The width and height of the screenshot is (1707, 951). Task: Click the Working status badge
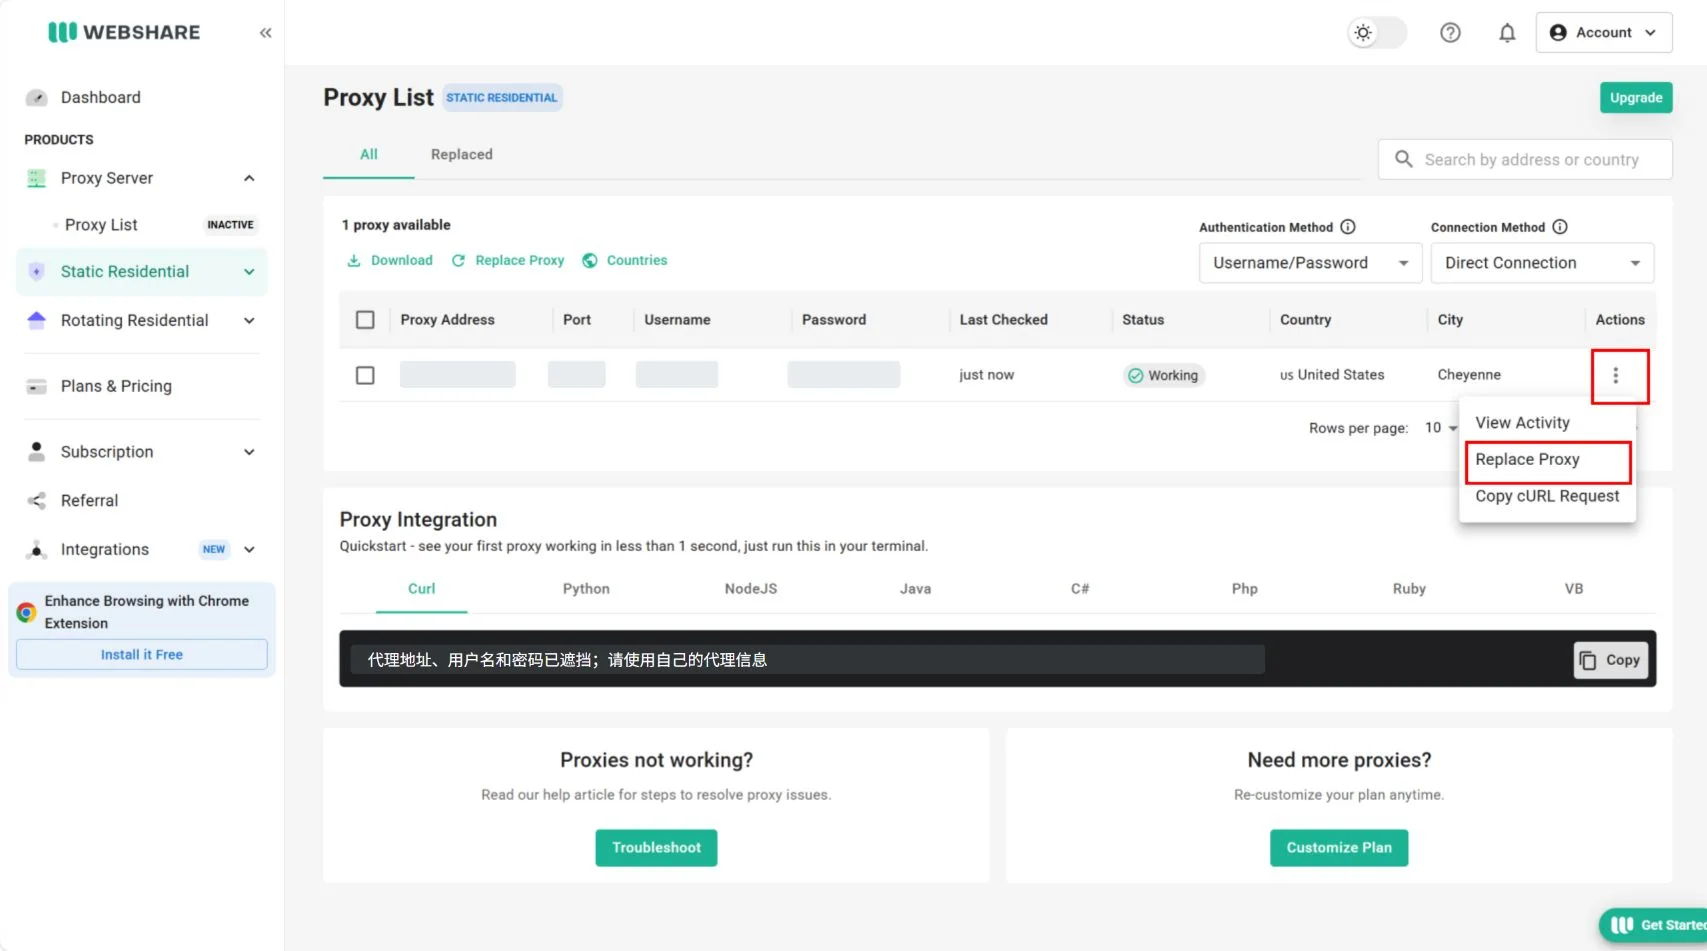(x=1163, y=375)
